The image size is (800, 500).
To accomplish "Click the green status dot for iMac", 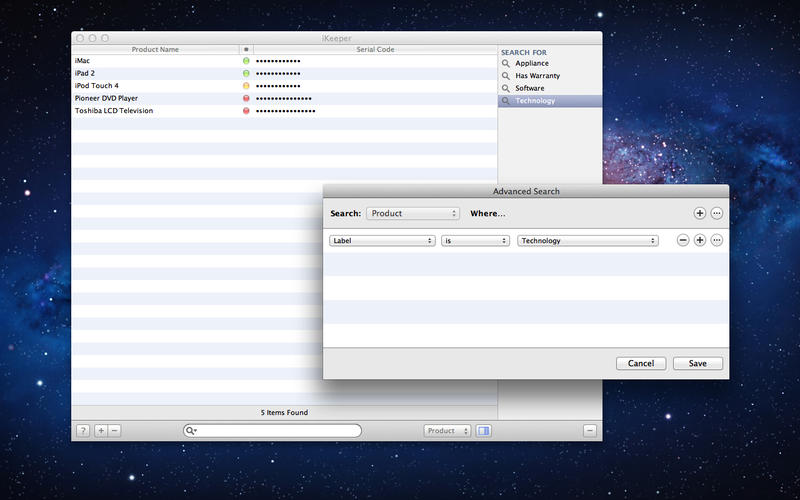I will 246,61.
